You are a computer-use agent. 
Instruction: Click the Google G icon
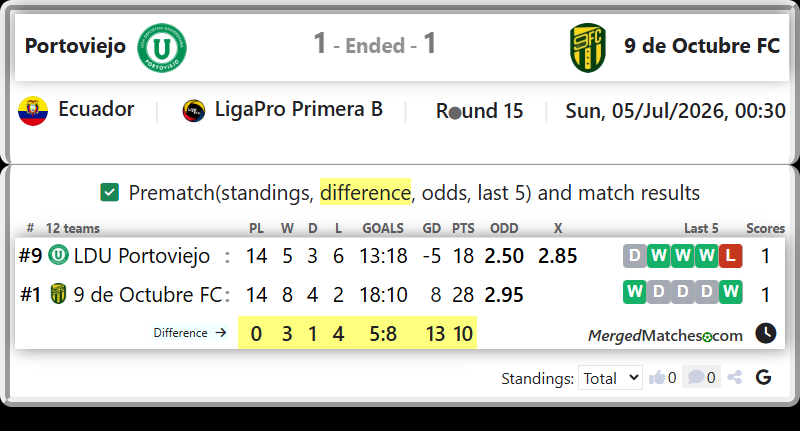763,377
